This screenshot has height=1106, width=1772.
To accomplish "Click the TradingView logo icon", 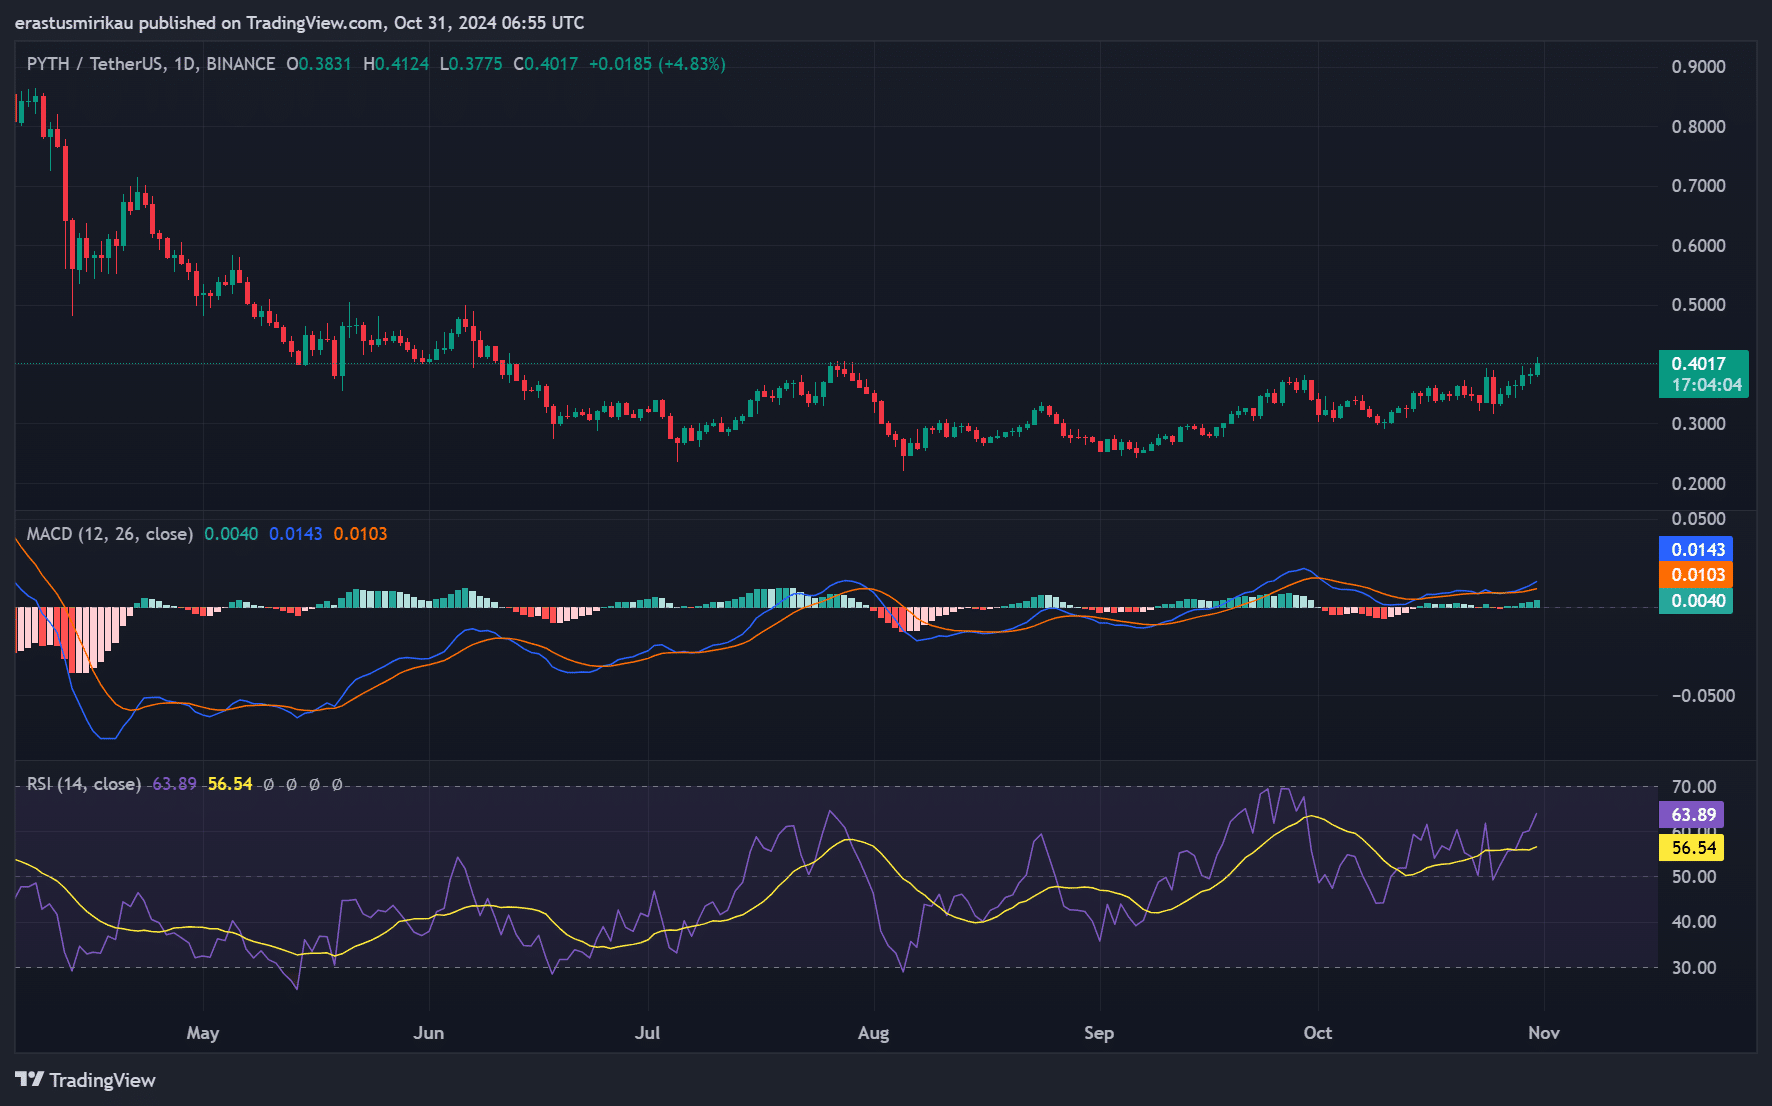I will click(29, 1079).
